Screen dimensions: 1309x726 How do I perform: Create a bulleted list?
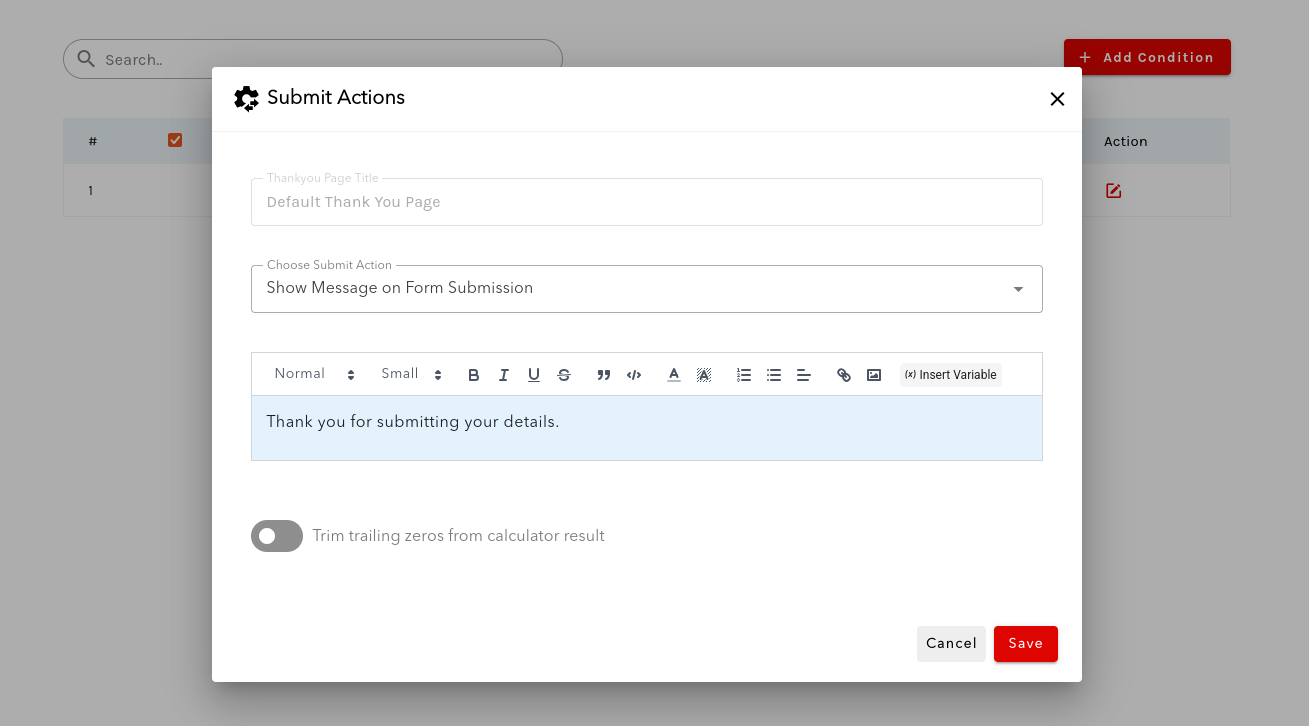tap(774, 375)
